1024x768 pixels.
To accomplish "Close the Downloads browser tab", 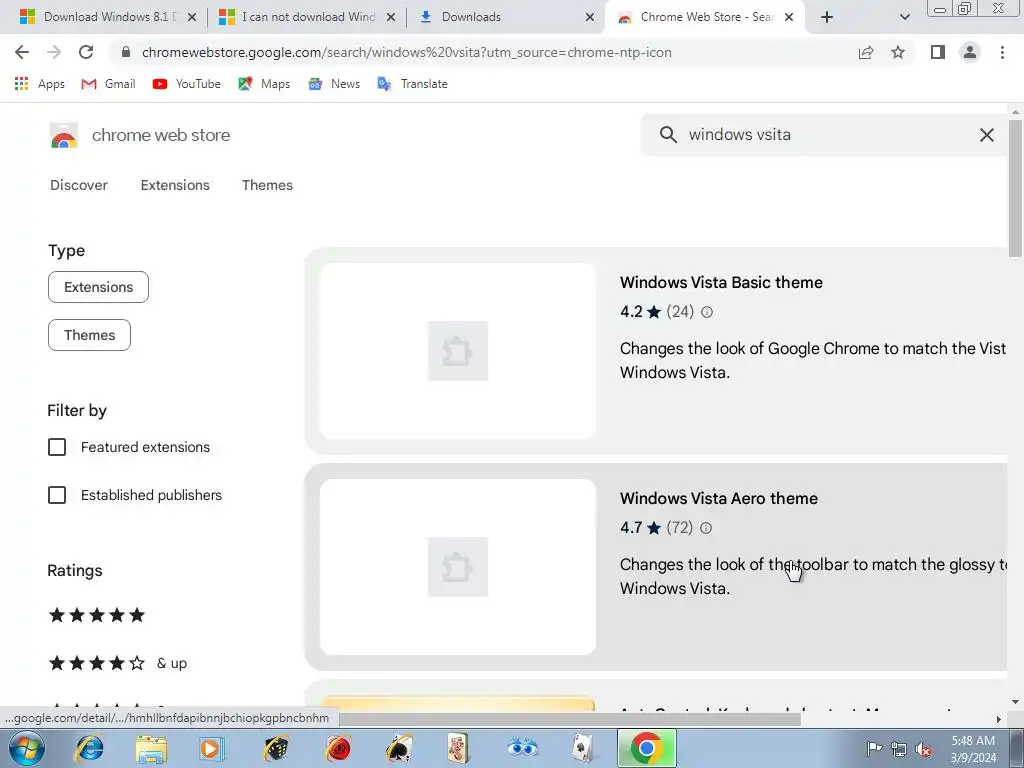I will point(590,17).
